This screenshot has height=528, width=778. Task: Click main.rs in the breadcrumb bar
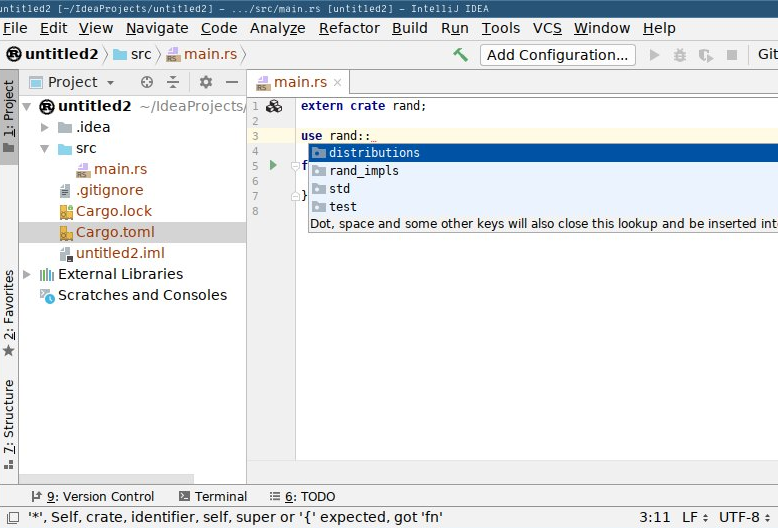(x=202, y=54)
